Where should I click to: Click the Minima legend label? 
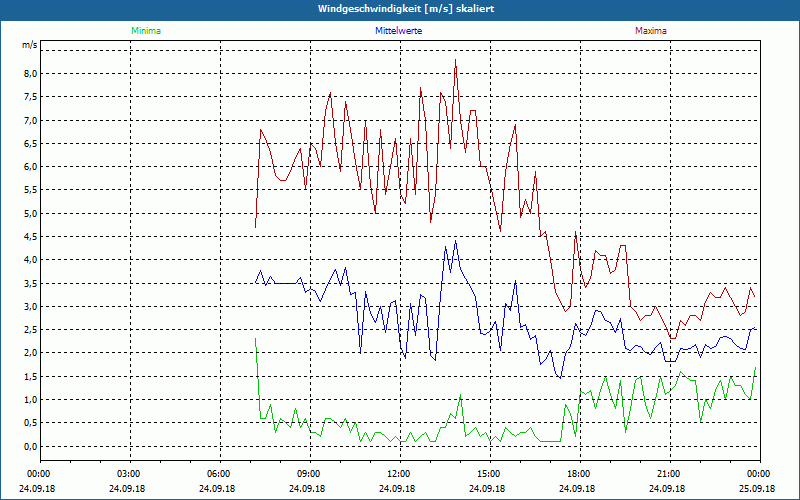coord(146,31)
